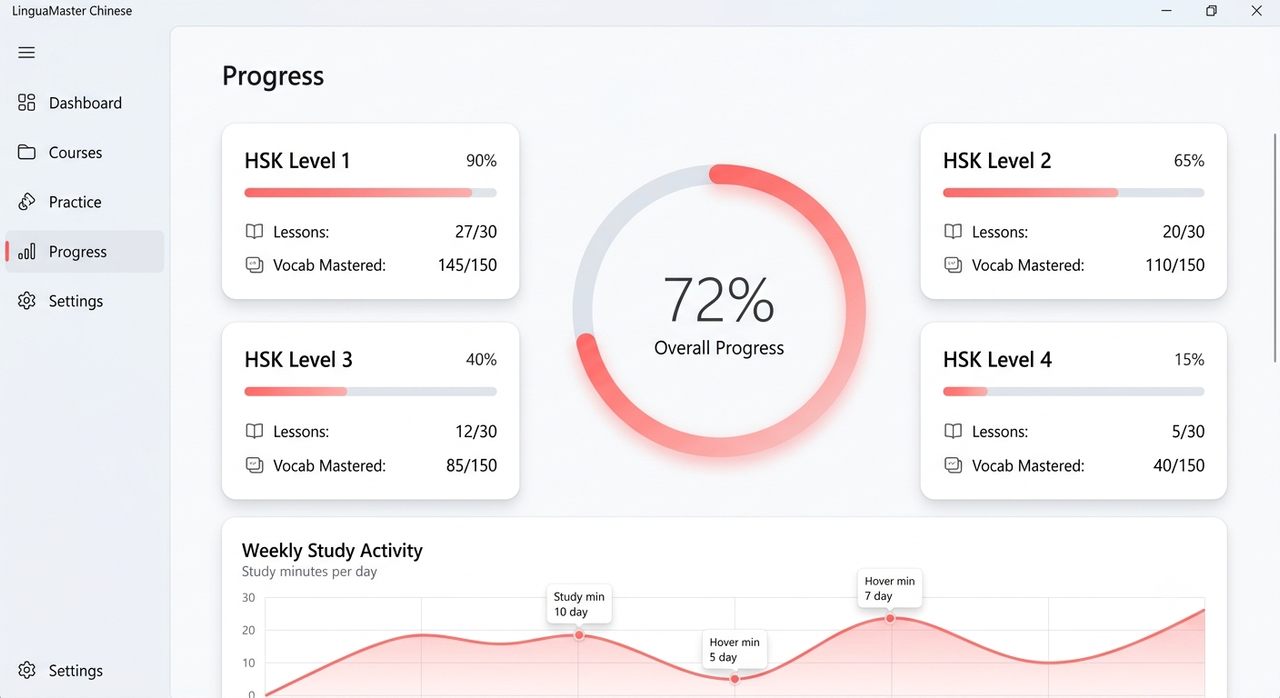
Task: Click the 15% value on HSK Level 4
Action: tap(1189, 359)
